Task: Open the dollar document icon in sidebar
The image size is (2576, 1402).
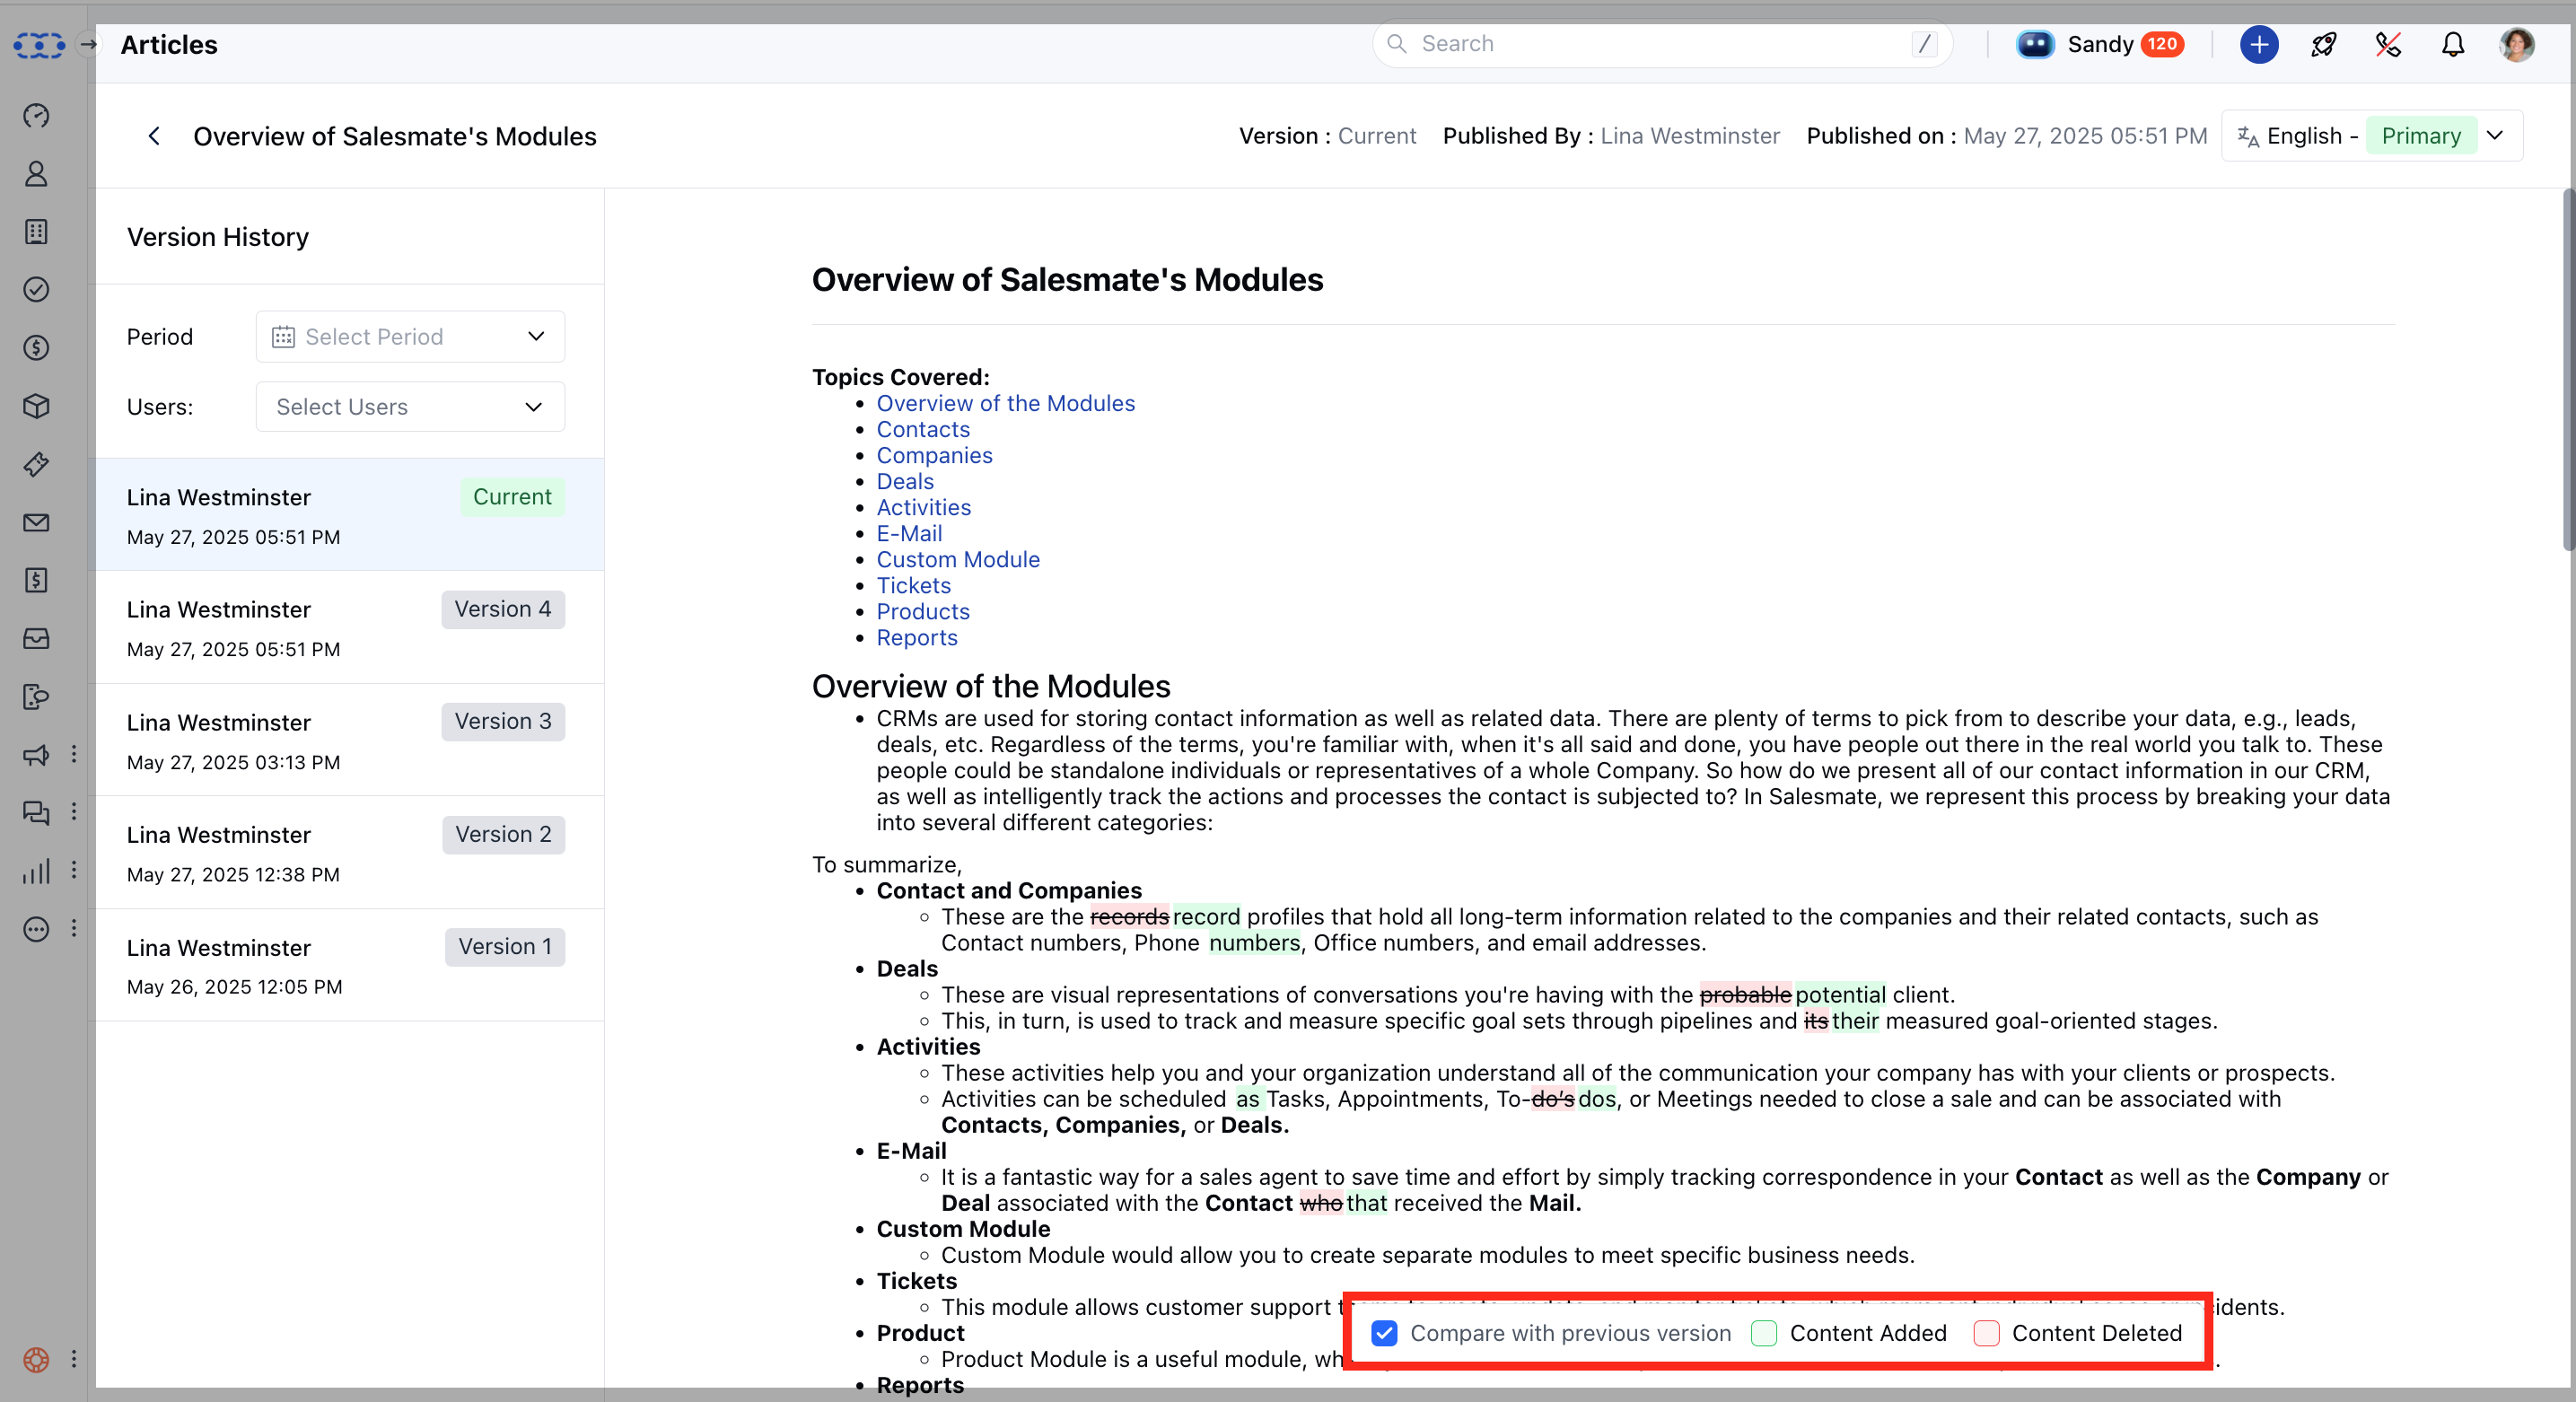Action: click(36, 580)
